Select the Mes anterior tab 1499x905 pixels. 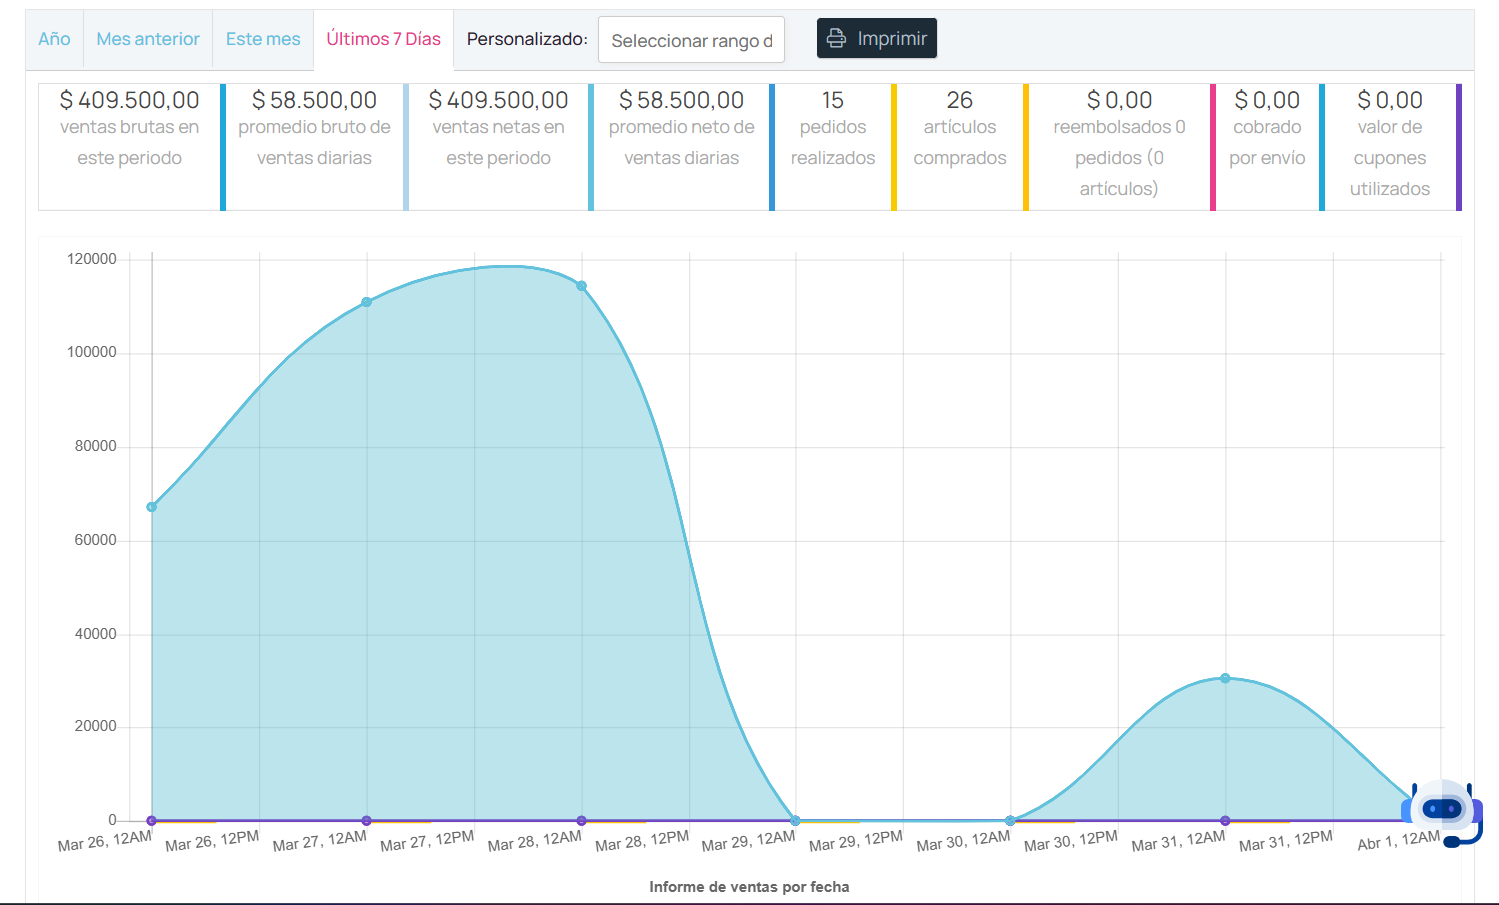point(148,39)
